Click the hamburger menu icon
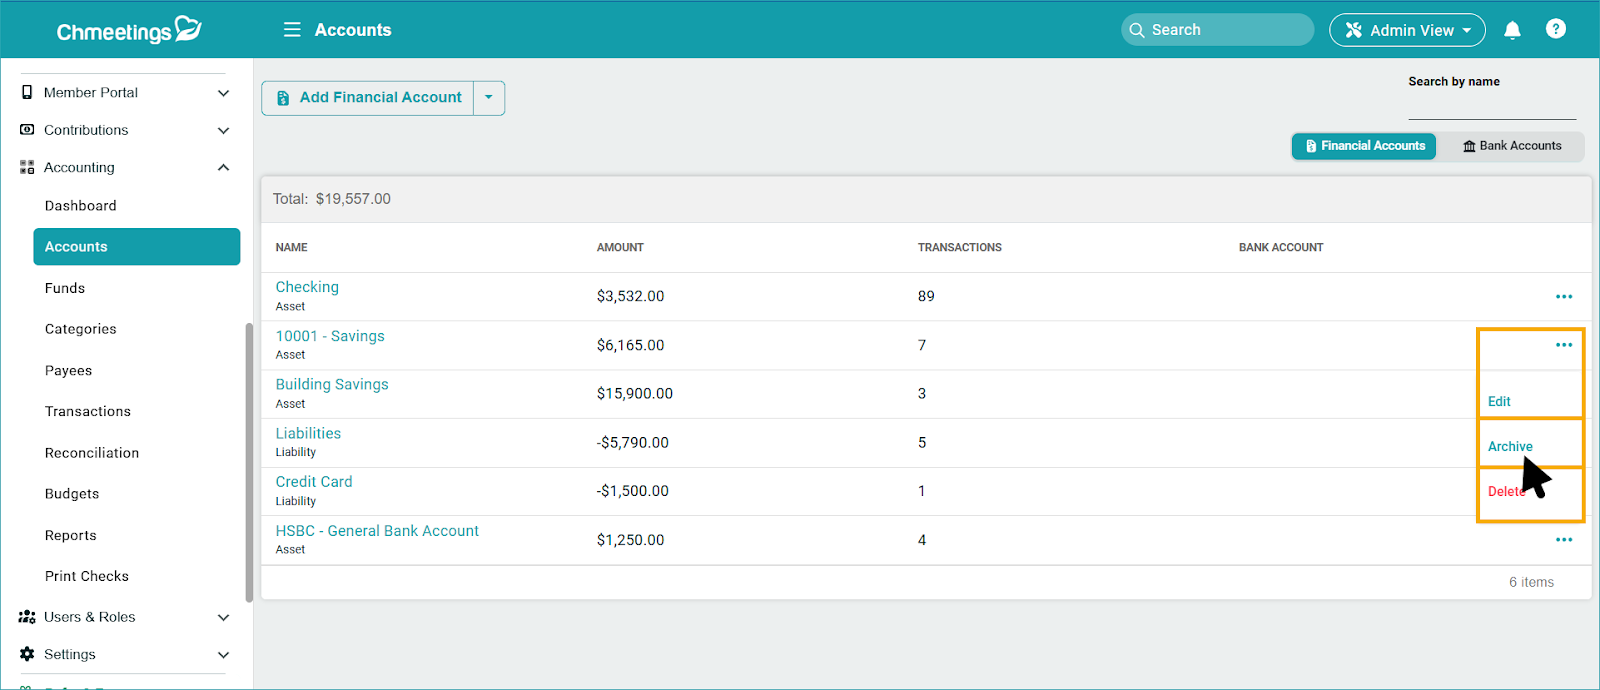Screen dimensions: 1600x690 [x=292, y=30]
